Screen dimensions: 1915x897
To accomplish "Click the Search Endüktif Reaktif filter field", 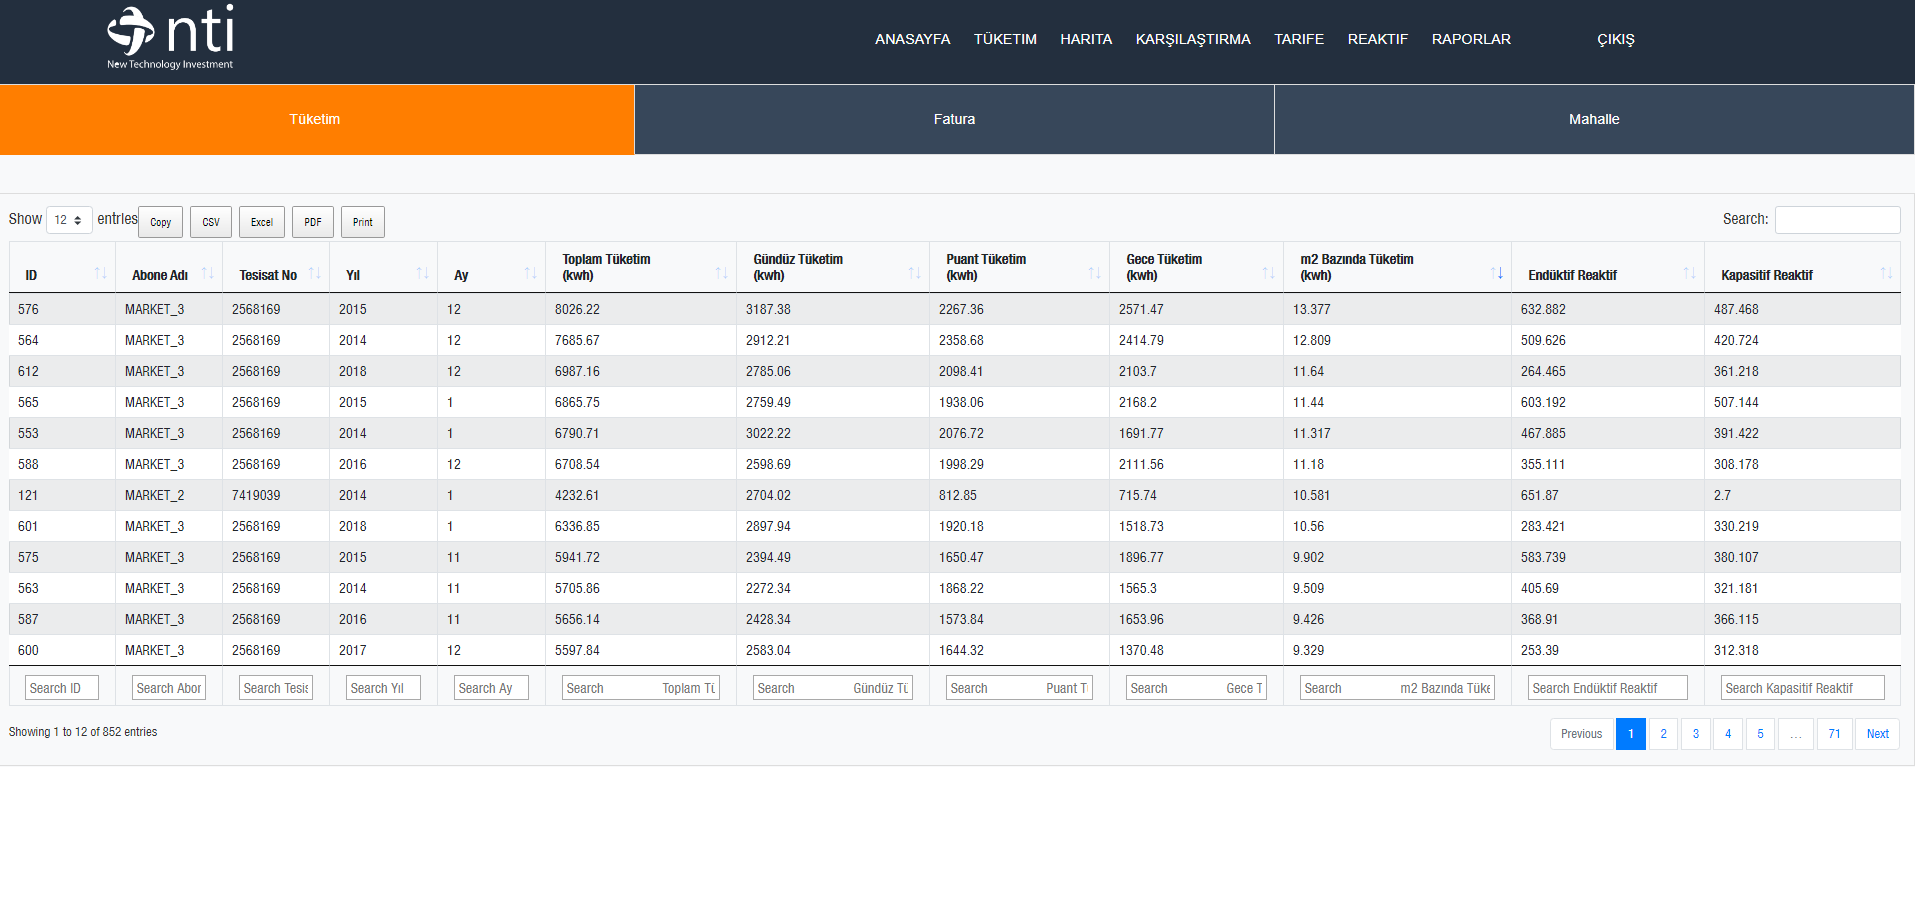I will point(1608,688).
